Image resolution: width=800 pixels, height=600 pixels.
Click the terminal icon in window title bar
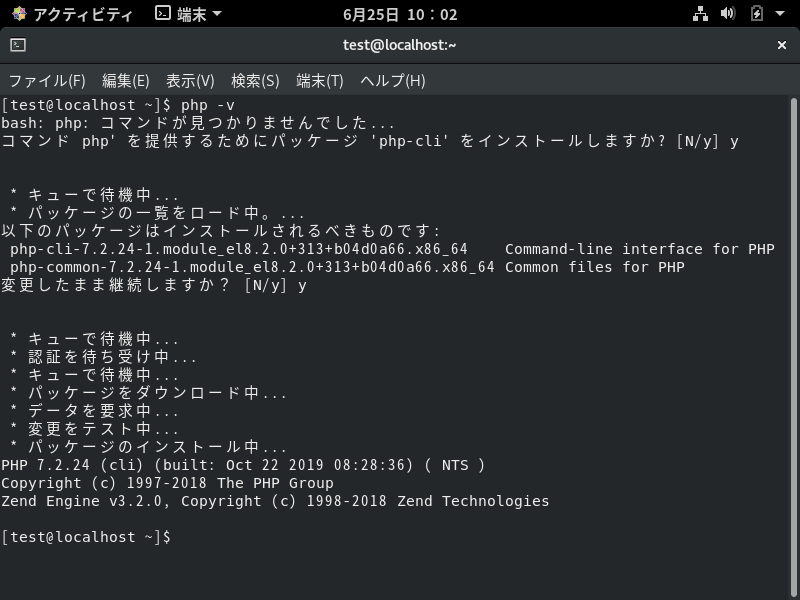click(16, 45)
